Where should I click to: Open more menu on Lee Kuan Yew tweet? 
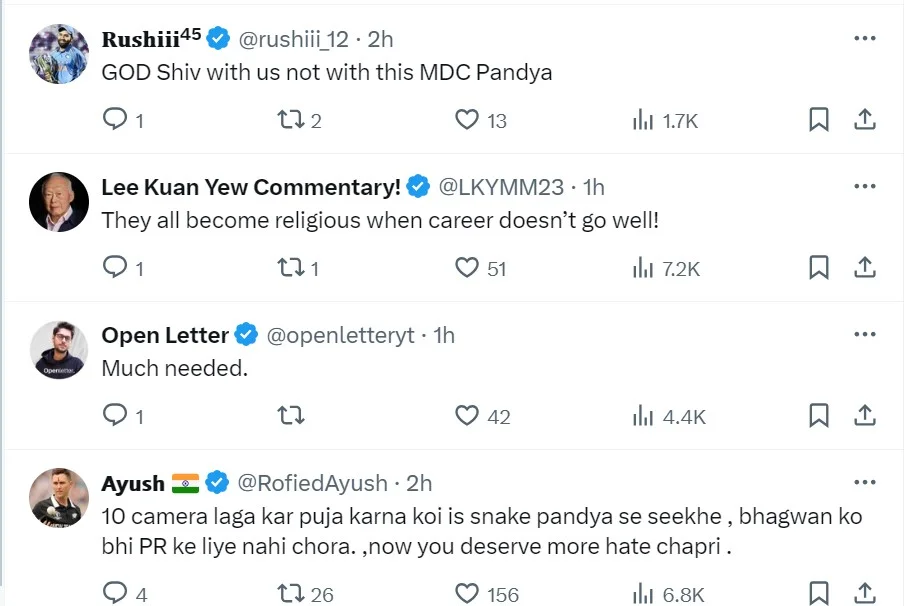click(865, 187)
